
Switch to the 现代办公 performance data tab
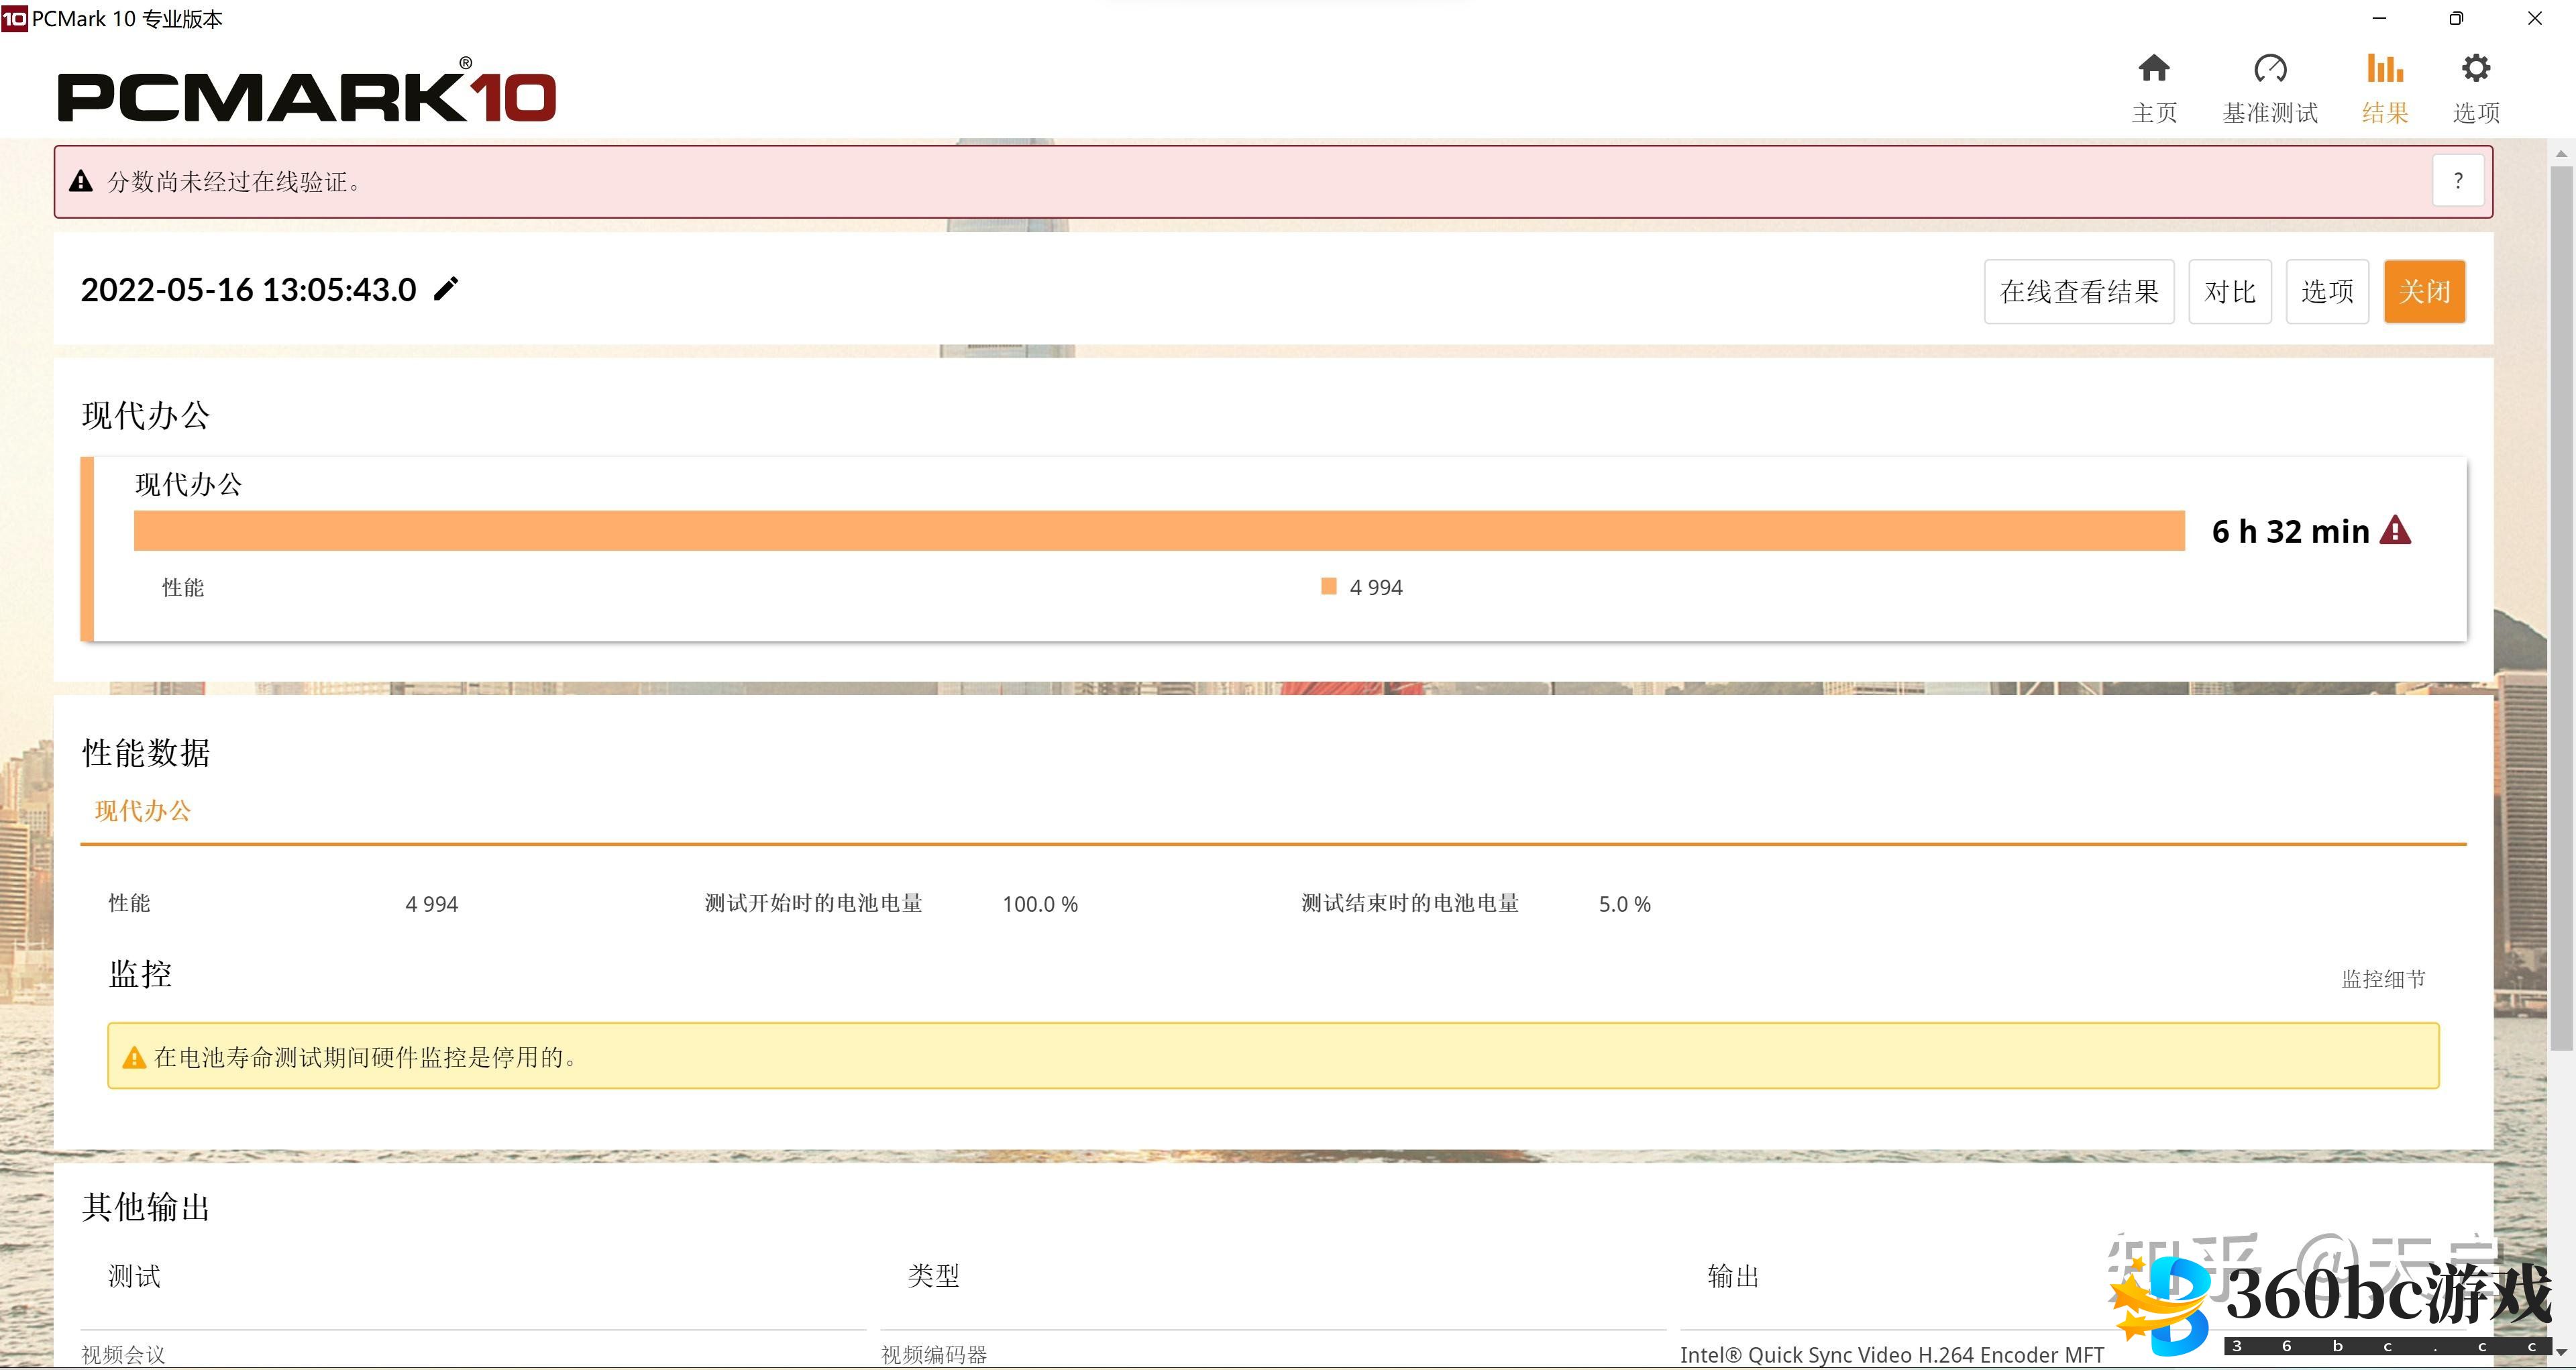coord(142,811)
